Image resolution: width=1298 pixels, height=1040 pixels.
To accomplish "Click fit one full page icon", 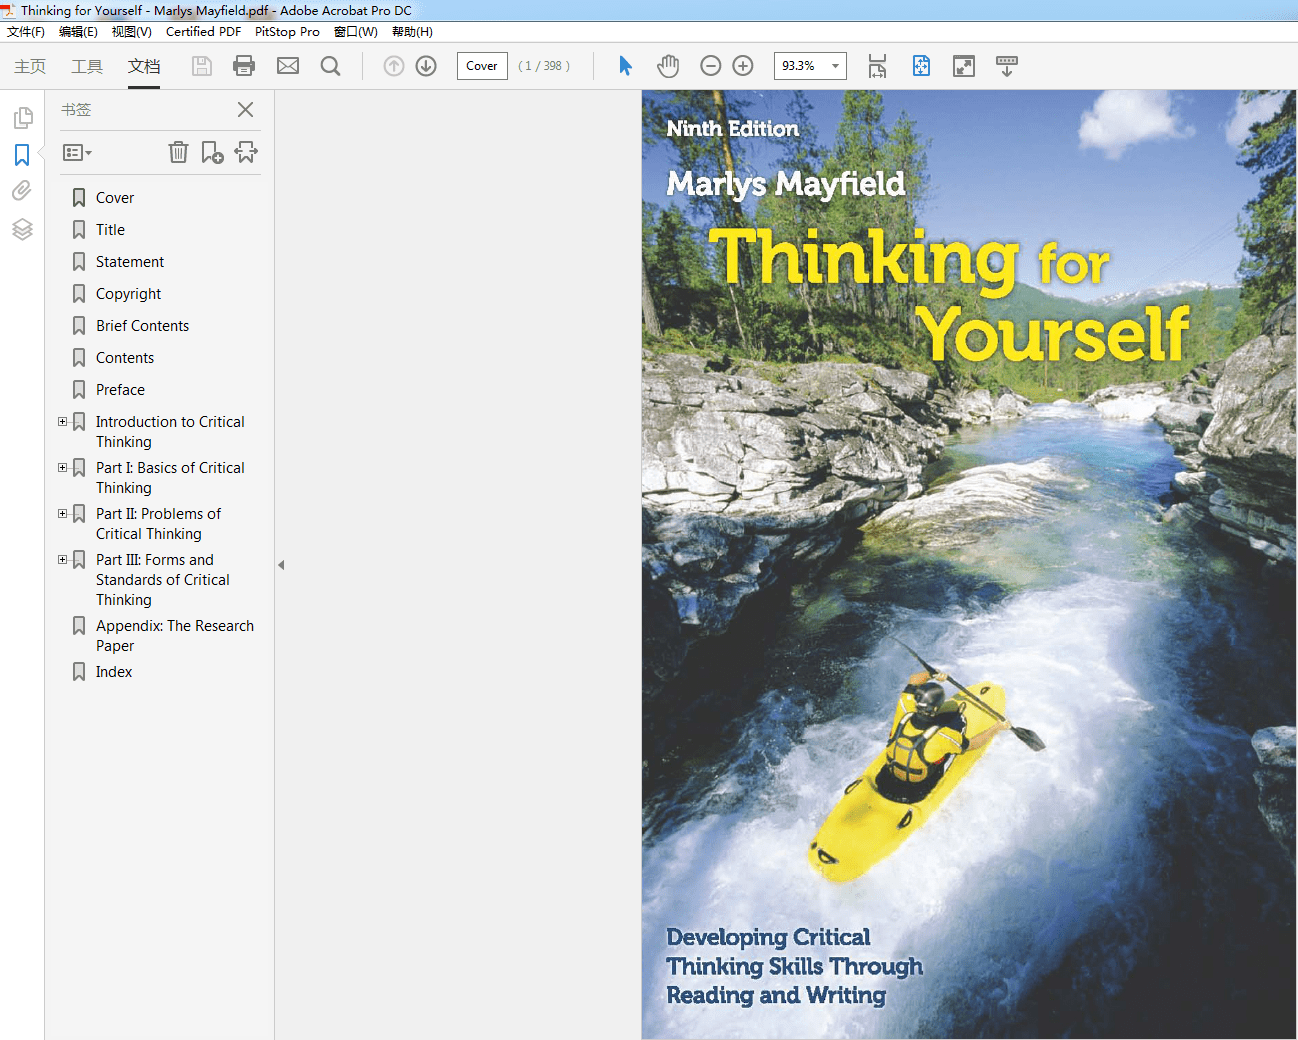I will coord(921,66).
